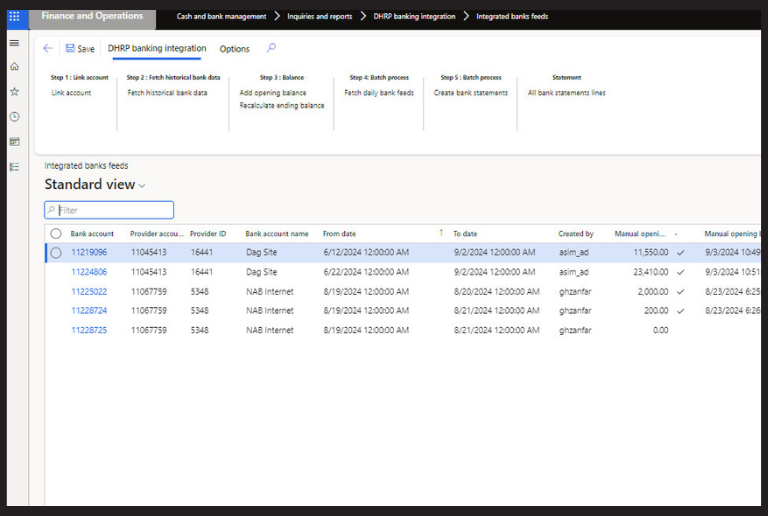Save the record
The height and width of the screenshot is (516, 768).
coord(80,48)
